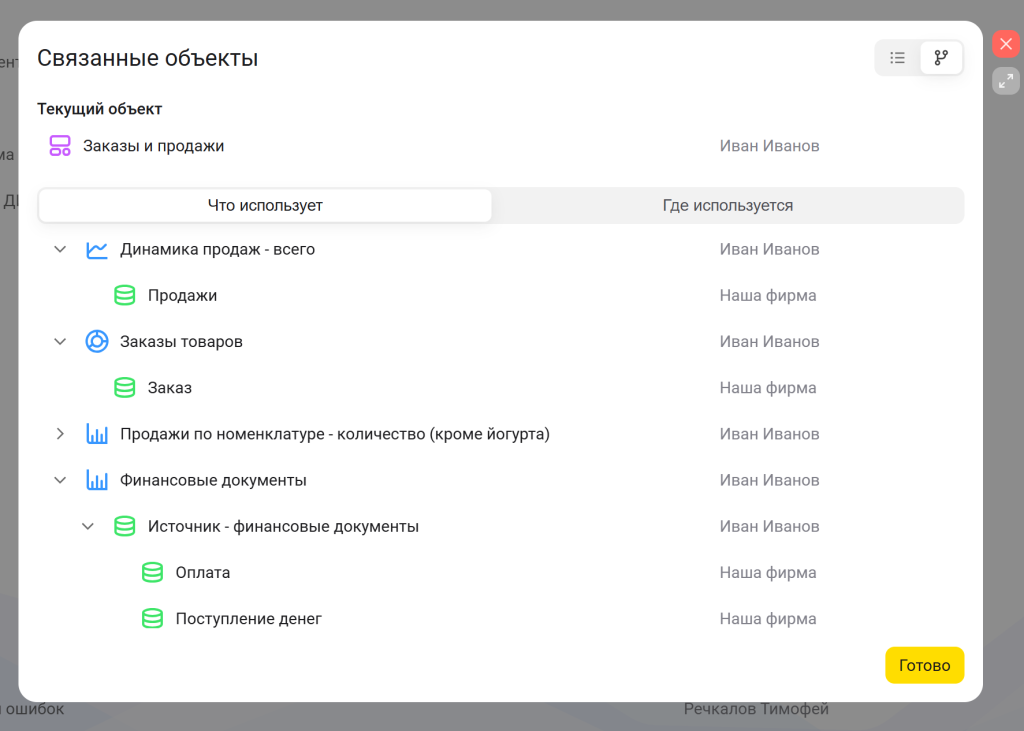This screenshot has width=1024, height=731.
Task: Click the line chart icon of Динамика продаж
Action: [97, 250]
